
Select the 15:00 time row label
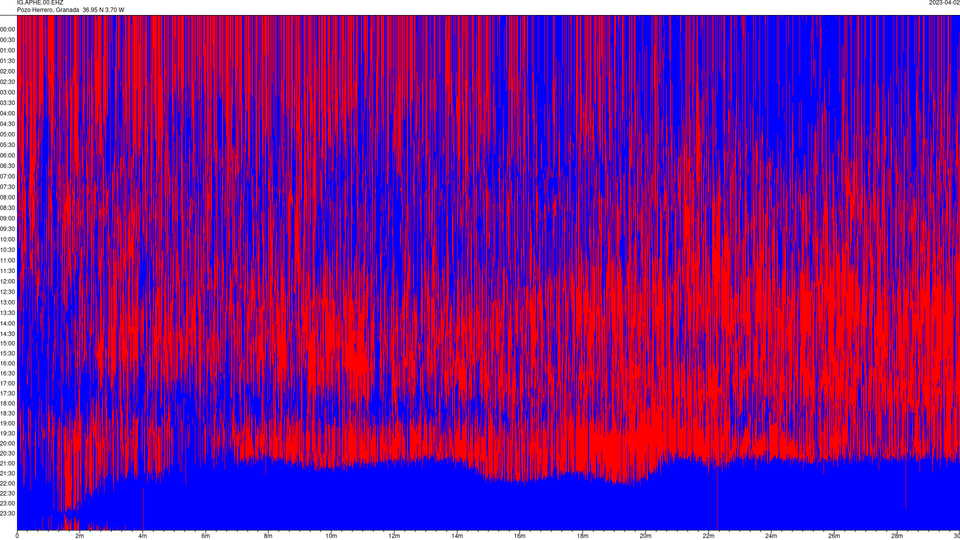click(x=7, y=343)
